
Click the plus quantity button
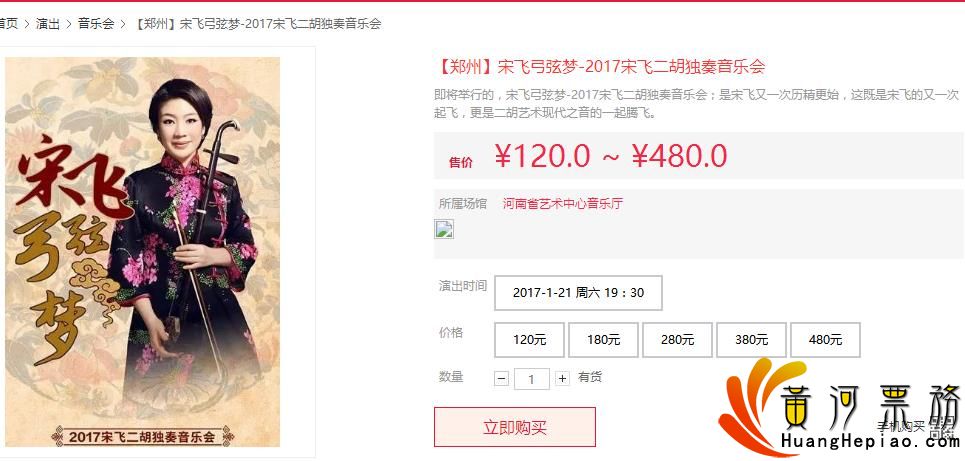pyautogui.click(x=562, y=379)
